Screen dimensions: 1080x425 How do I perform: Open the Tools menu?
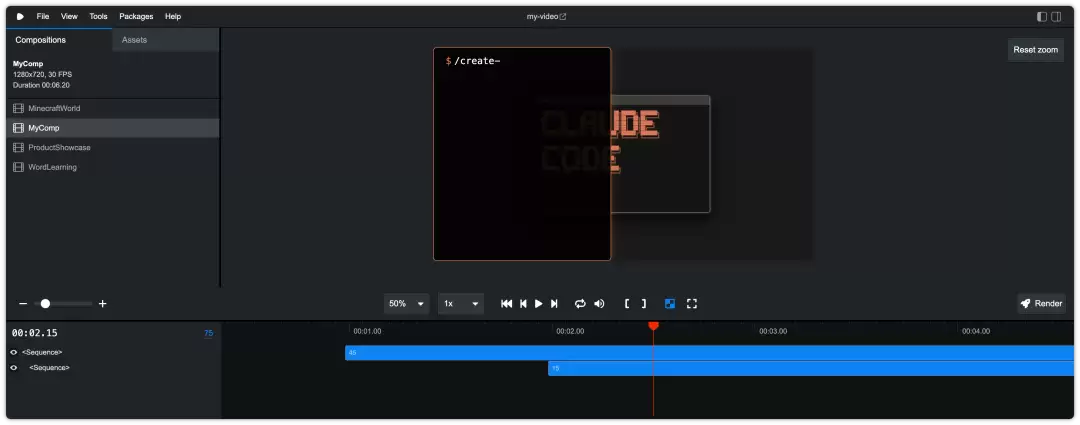click(x=98, y=16)
